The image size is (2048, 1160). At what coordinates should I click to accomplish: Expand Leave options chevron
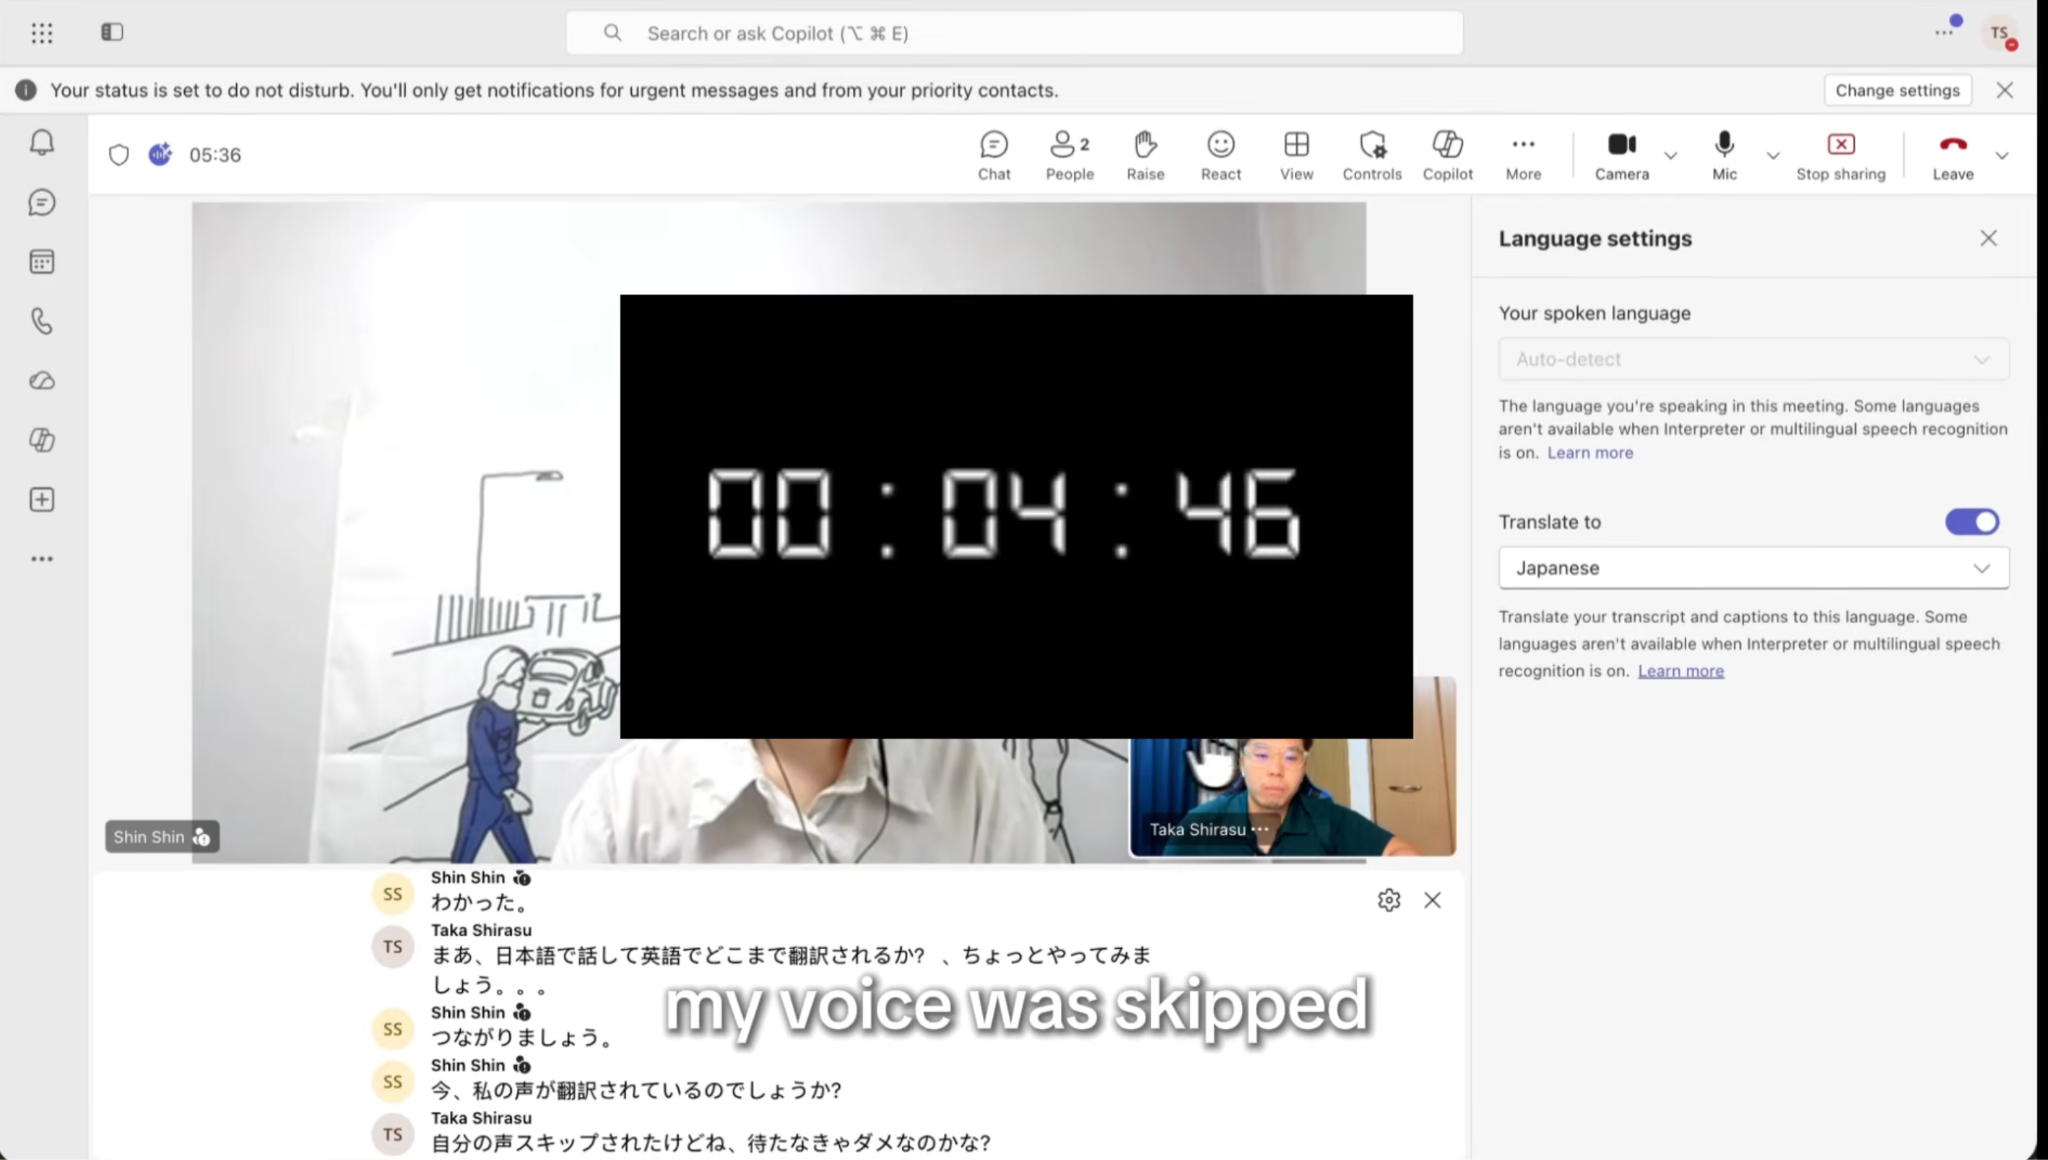pyautogui.click(x=2002, y=155)
